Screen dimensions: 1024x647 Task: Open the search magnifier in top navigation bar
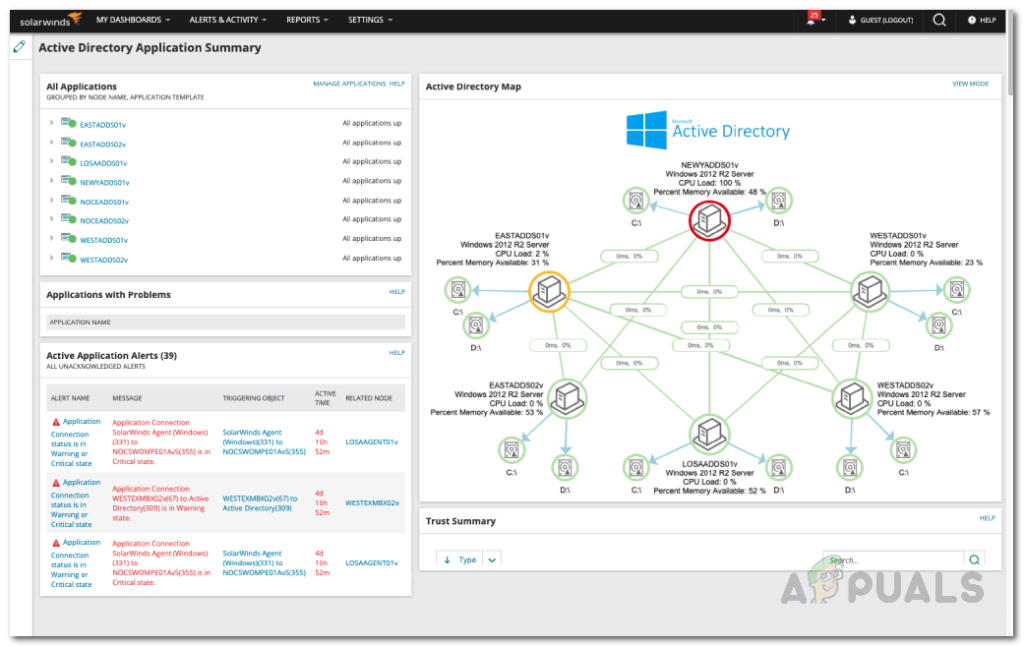[939, 19]
